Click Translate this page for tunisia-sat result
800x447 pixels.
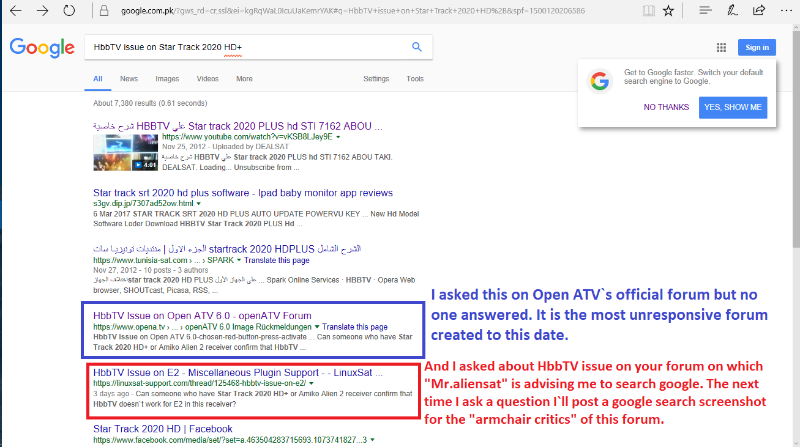(277, 260)
